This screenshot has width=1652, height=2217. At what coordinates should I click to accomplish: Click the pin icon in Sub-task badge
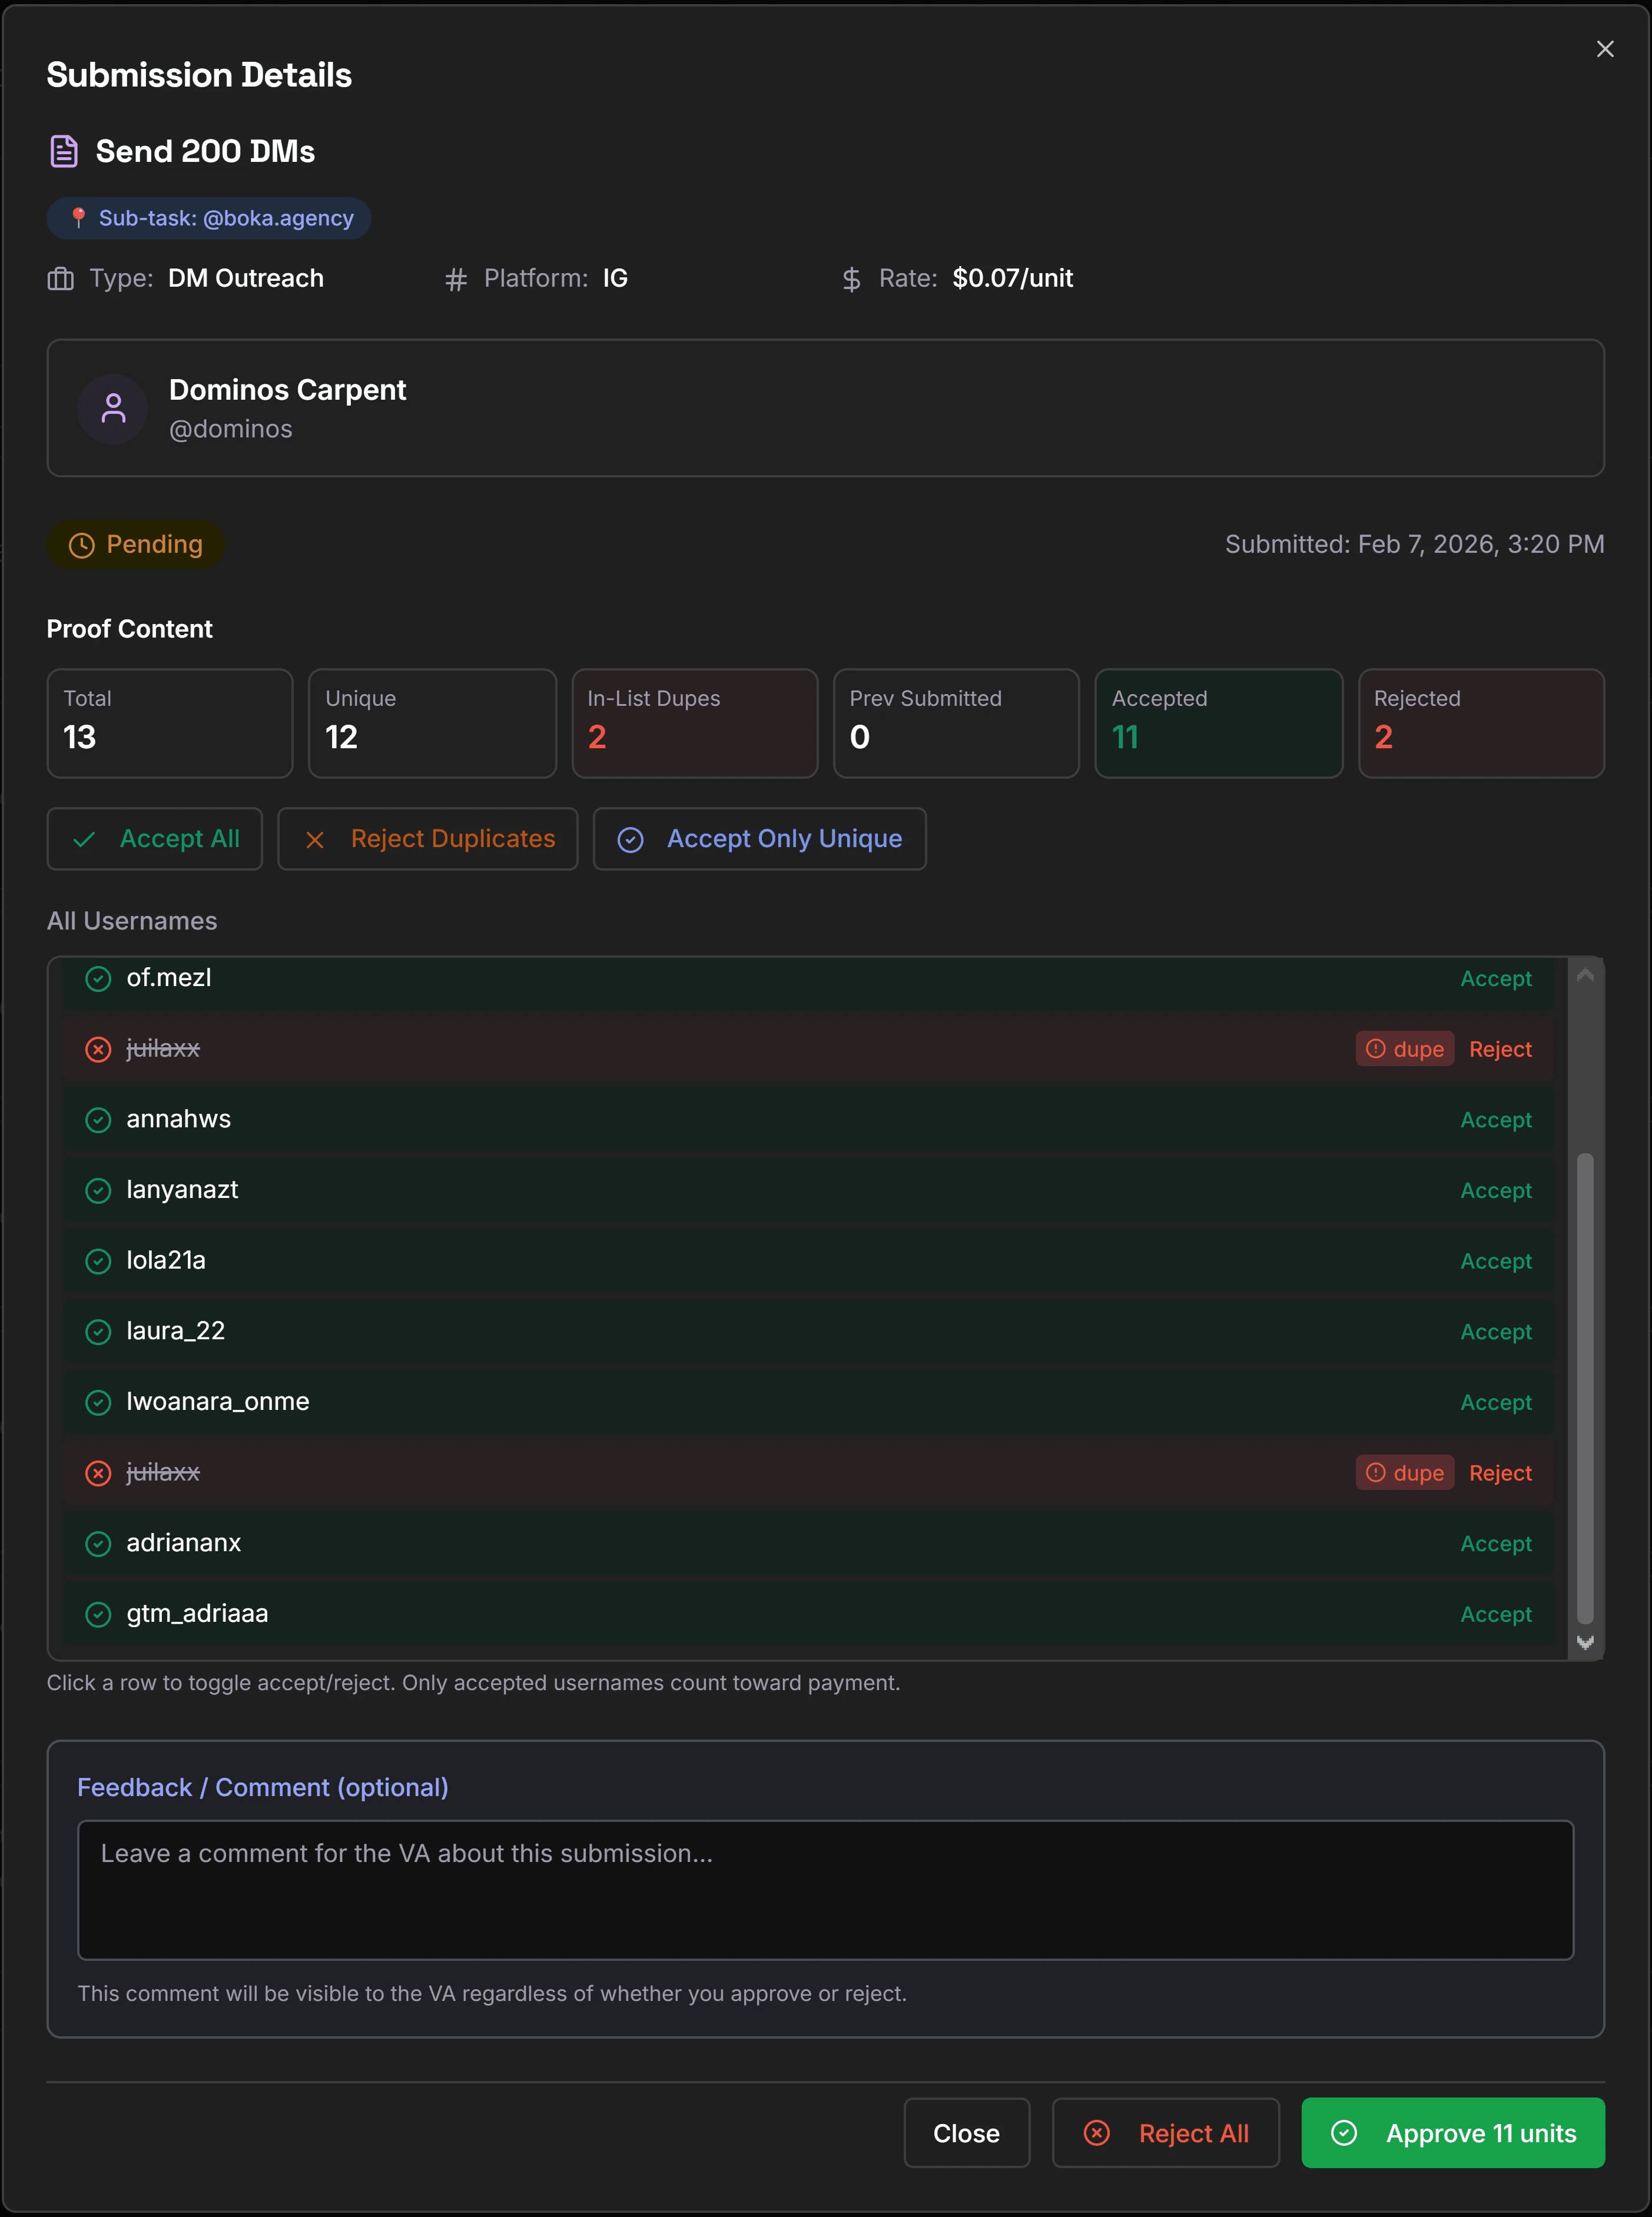78,217
